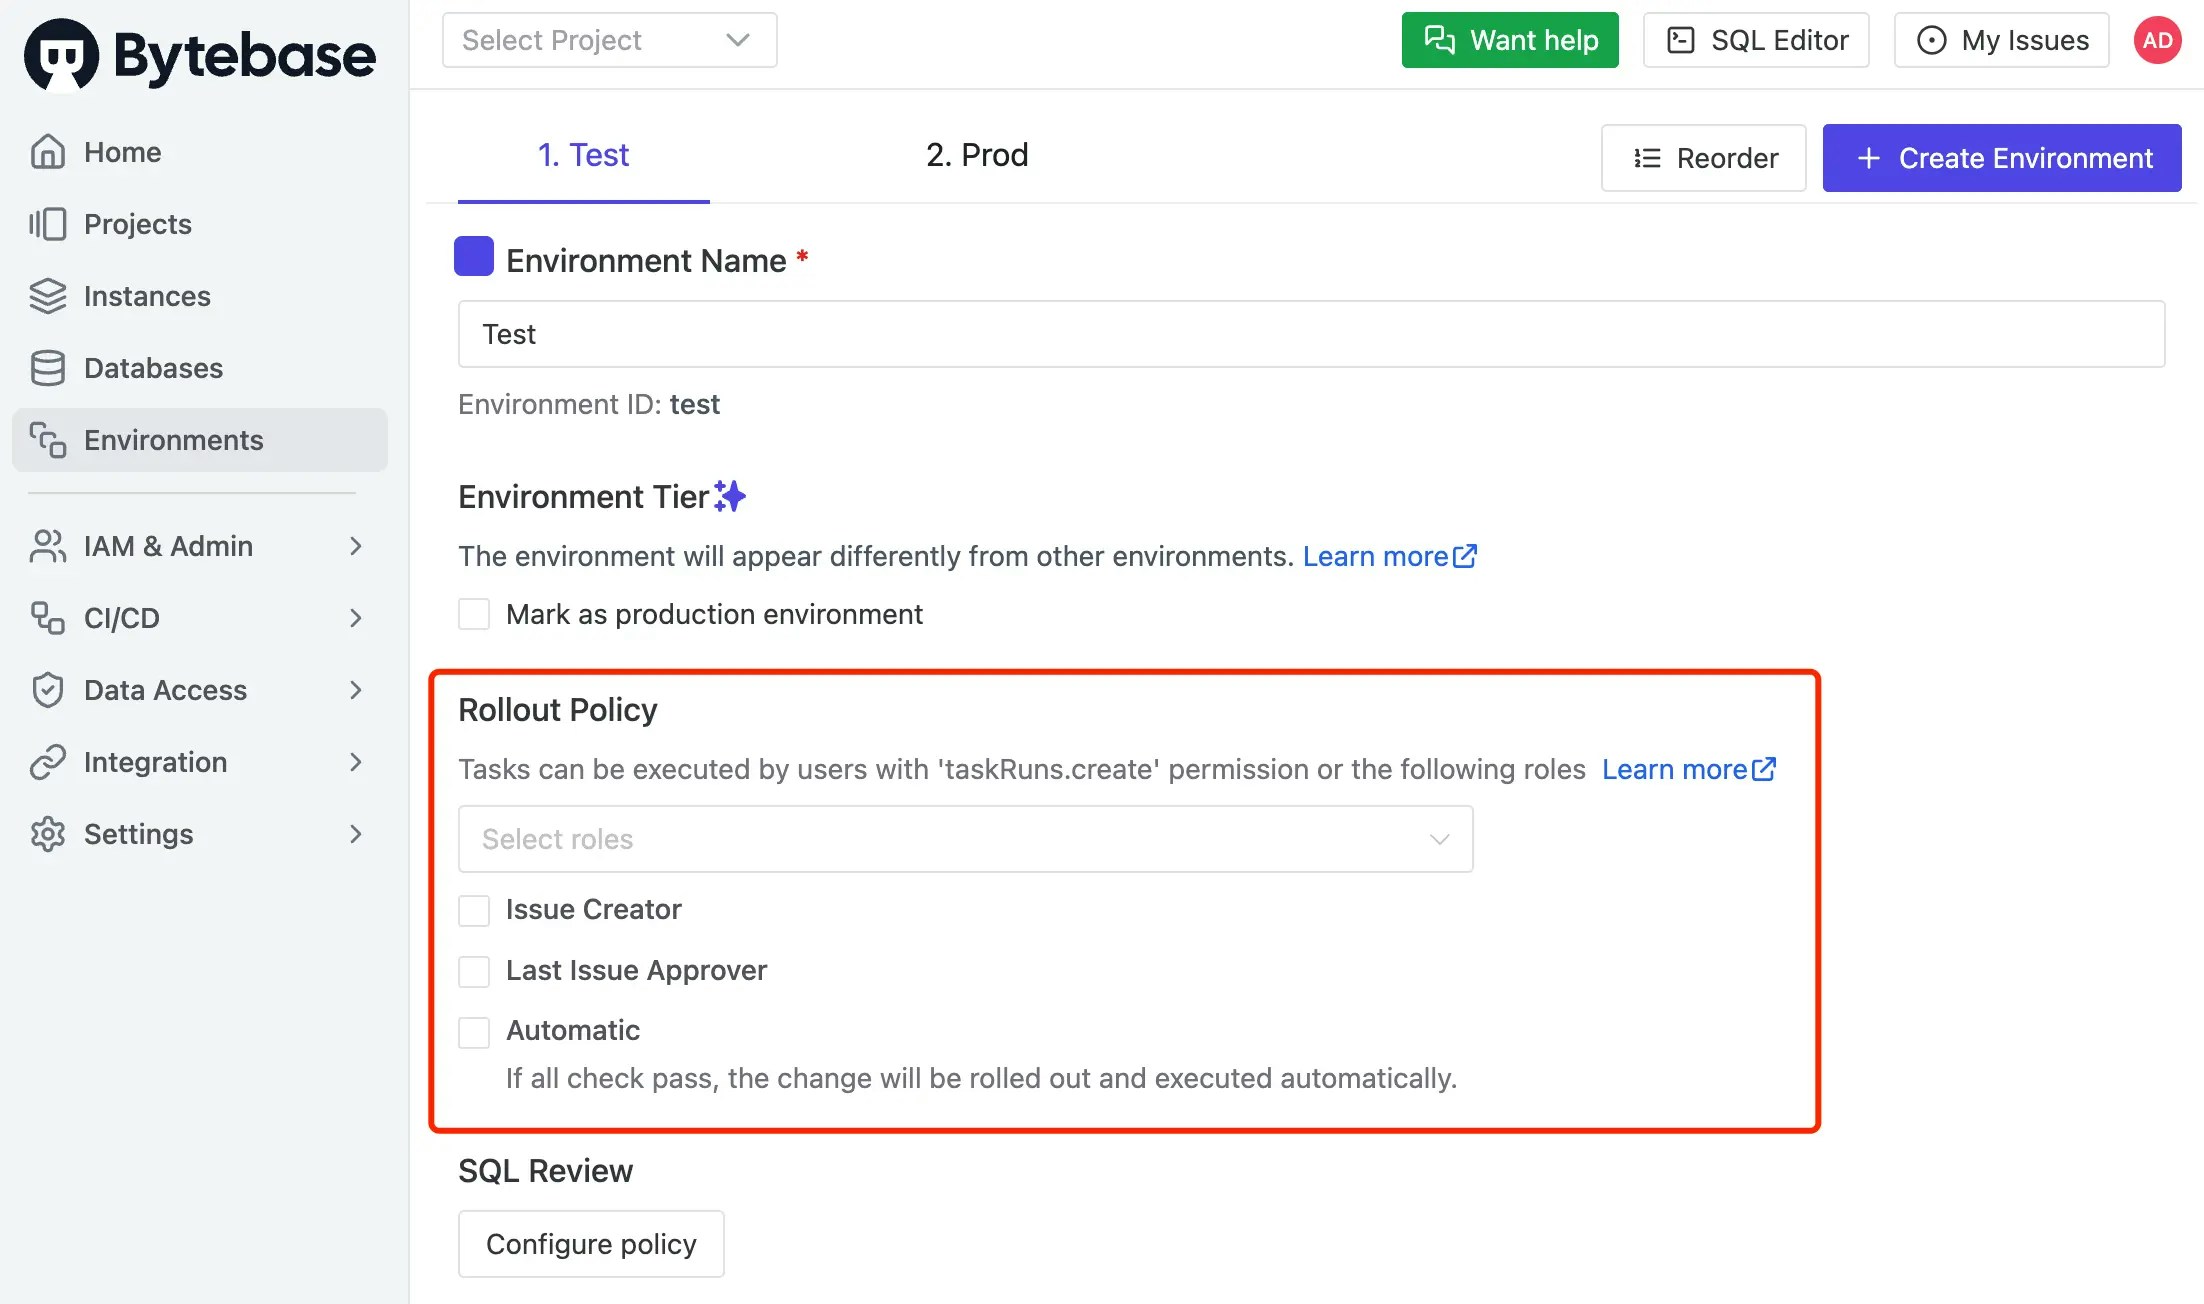This screenshot has height=1304, width=2204.
Task: Click the Environment Name input field
Action: pos(1311,334)
